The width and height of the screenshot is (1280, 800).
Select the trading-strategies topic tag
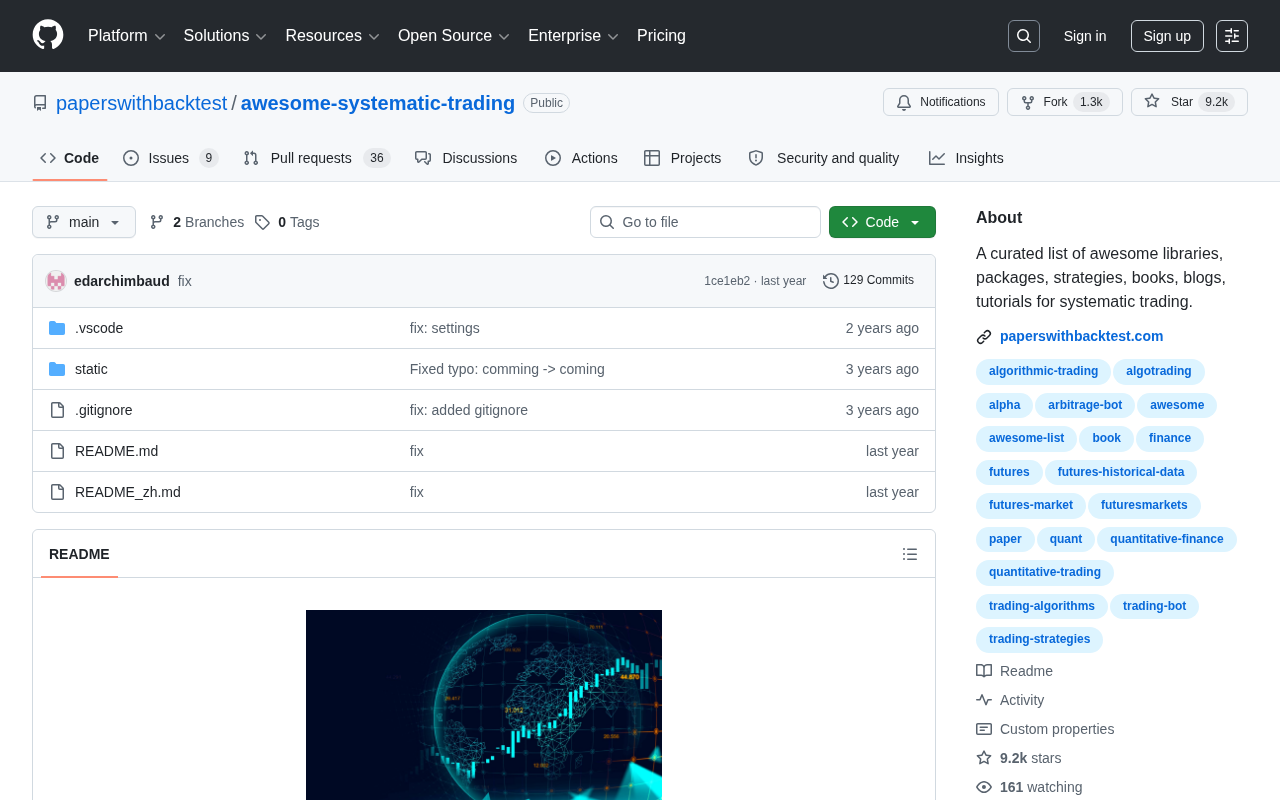coord(1039,639)
